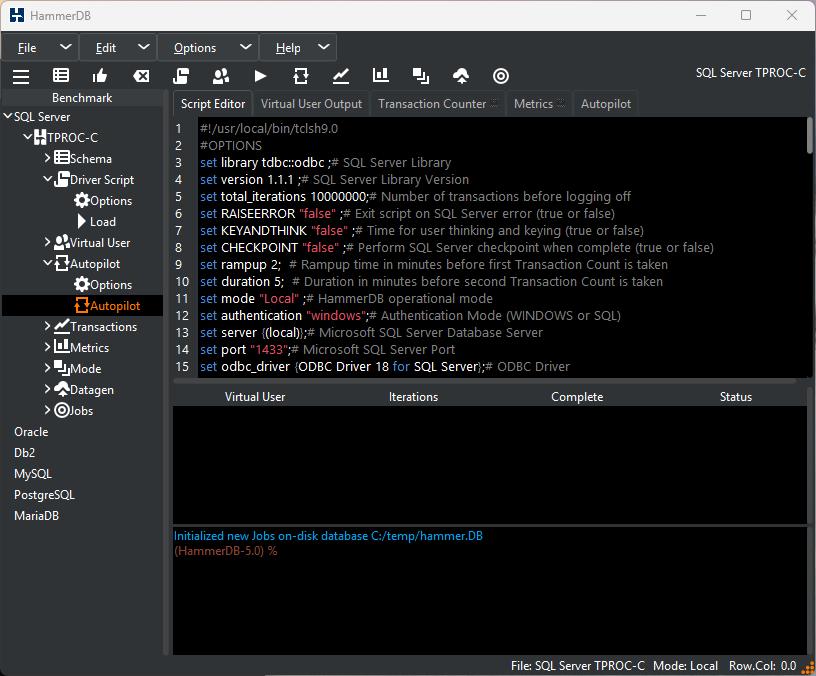Switch to the Transaction Counter tab
Viewport: 816px width, 676px height.
pyautogui.click(x=438, y=104)
